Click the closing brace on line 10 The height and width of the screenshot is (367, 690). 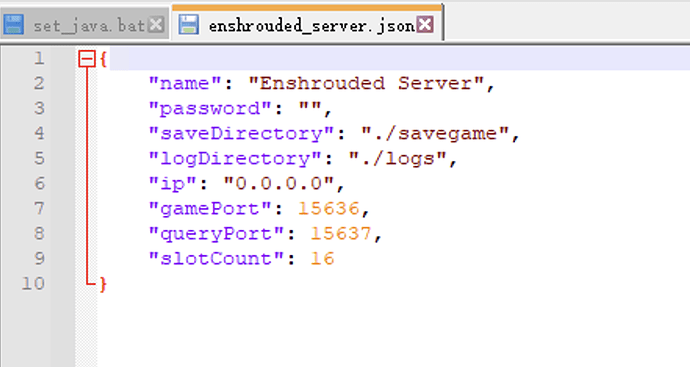[x=103, y=284]
